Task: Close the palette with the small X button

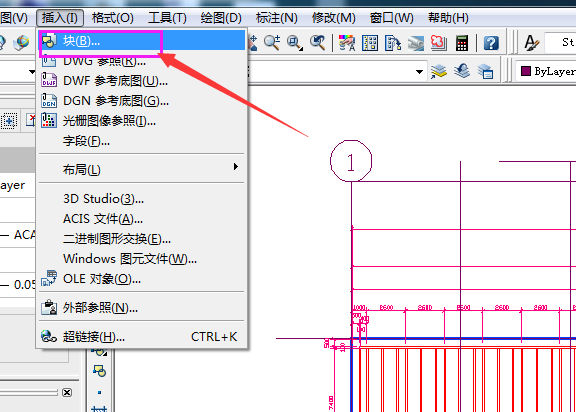Action: (67, 393)
